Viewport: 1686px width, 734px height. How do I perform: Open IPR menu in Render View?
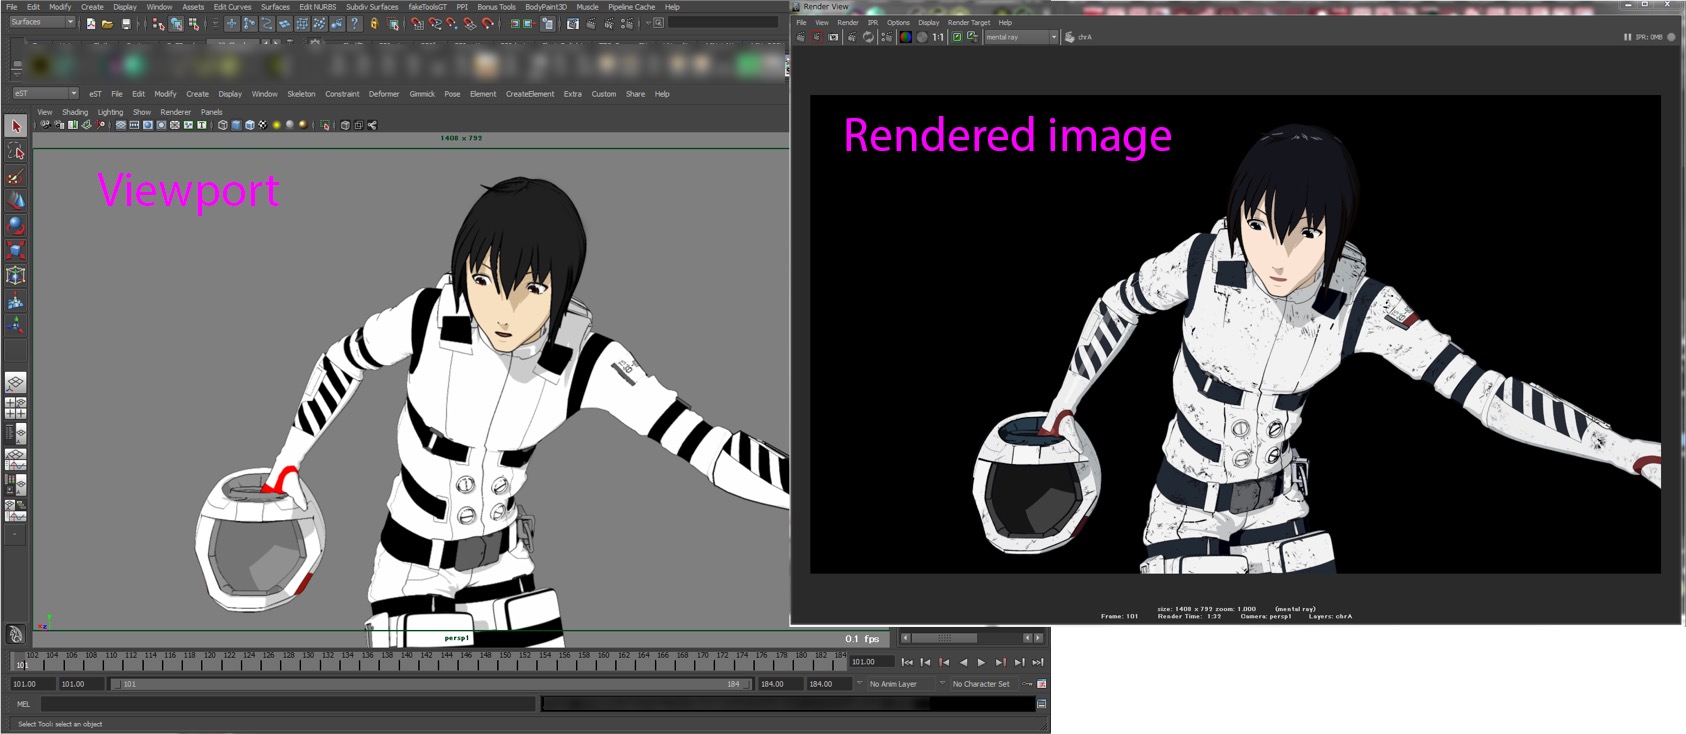872,22
